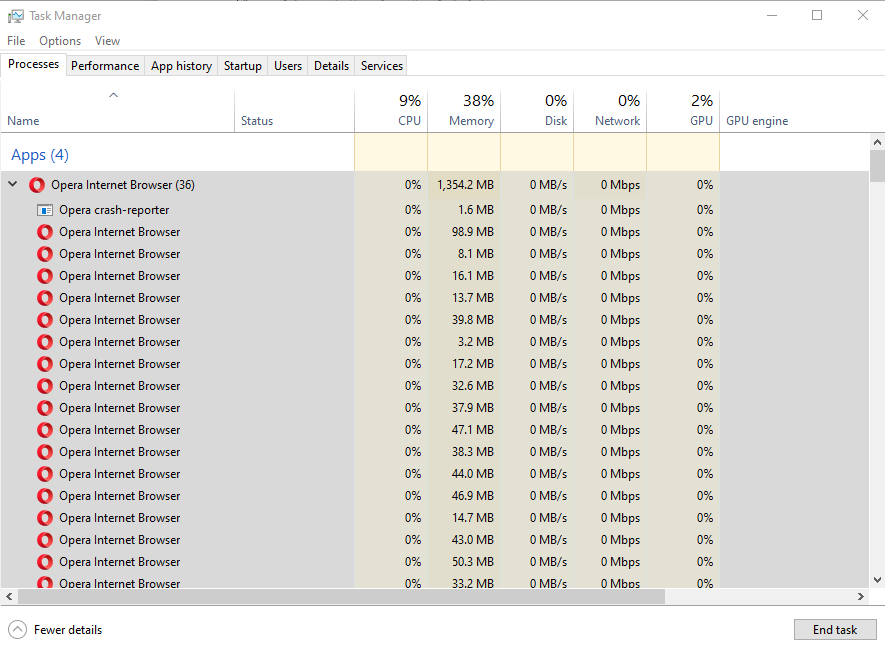Click the horizontal scrollbar thumb at the bottom
The width and height of the screenshot is (885, 653).
[340, 597]
